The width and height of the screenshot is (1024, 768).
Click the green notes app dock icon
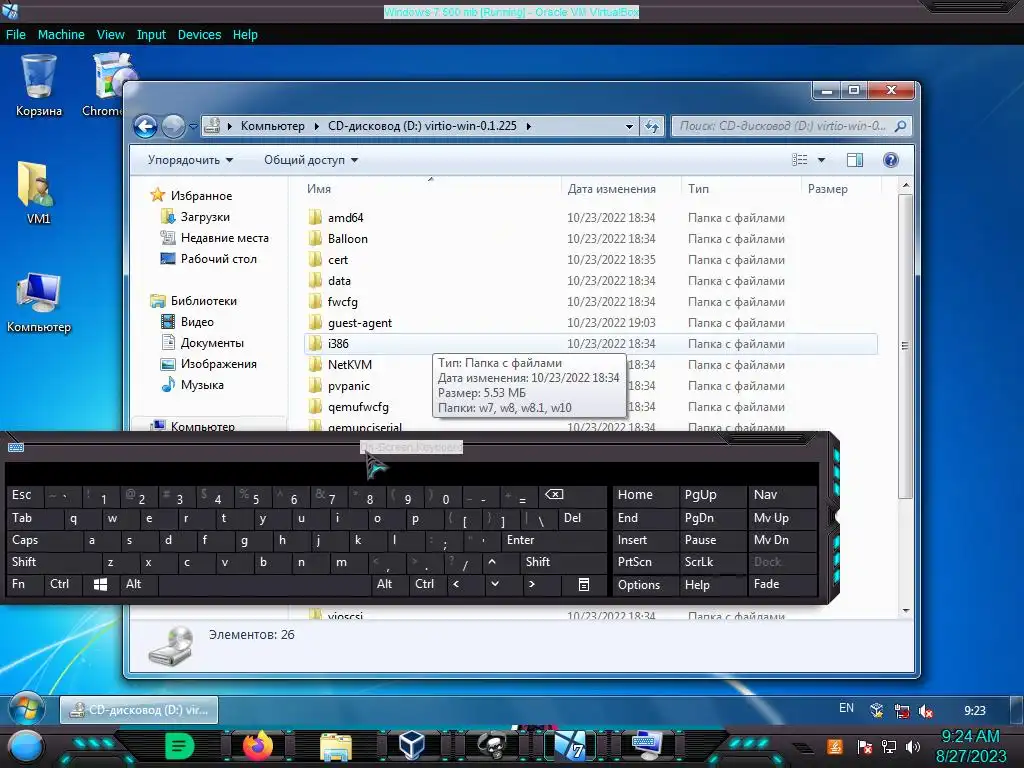[180, 746]
